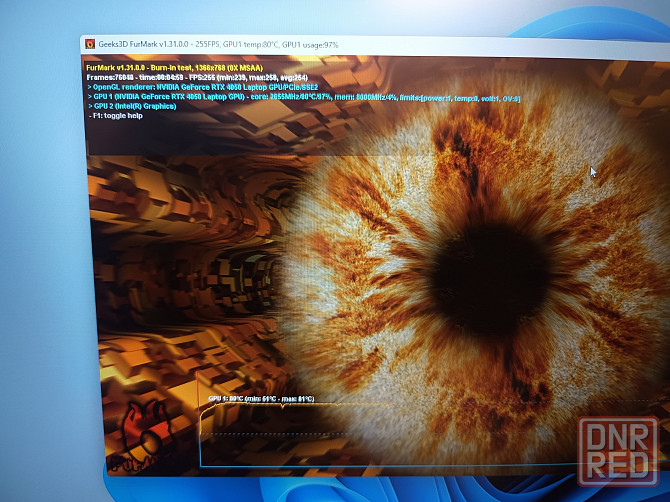Click the "F1: toggle help" overlay line

[130, 116]
